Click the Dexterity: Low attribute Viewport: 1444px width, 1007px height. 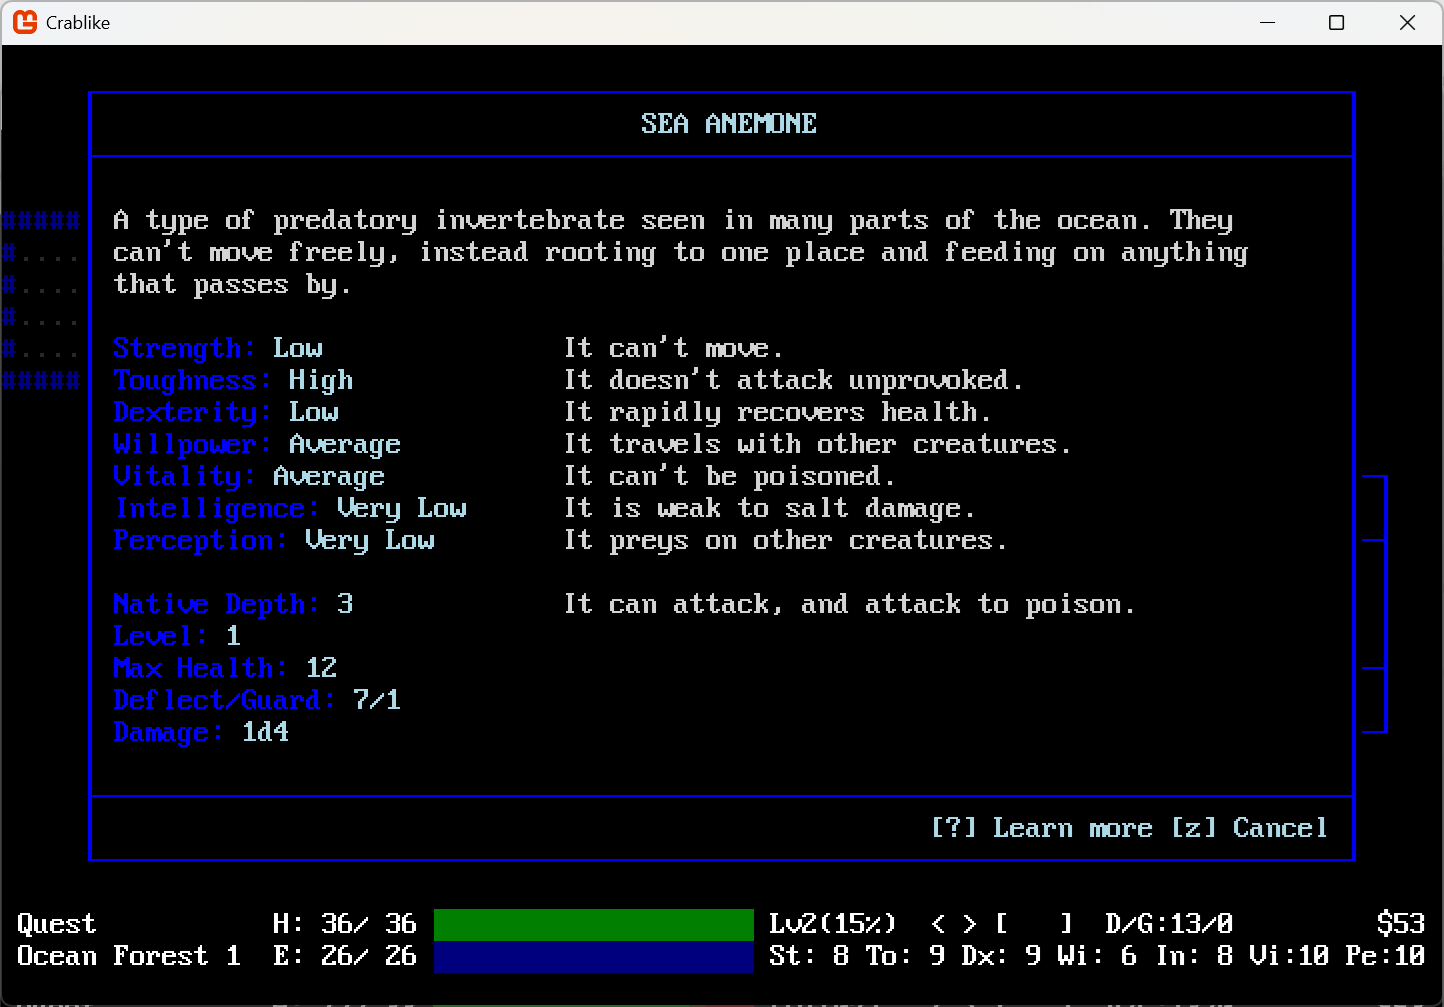tap(225, 412)
